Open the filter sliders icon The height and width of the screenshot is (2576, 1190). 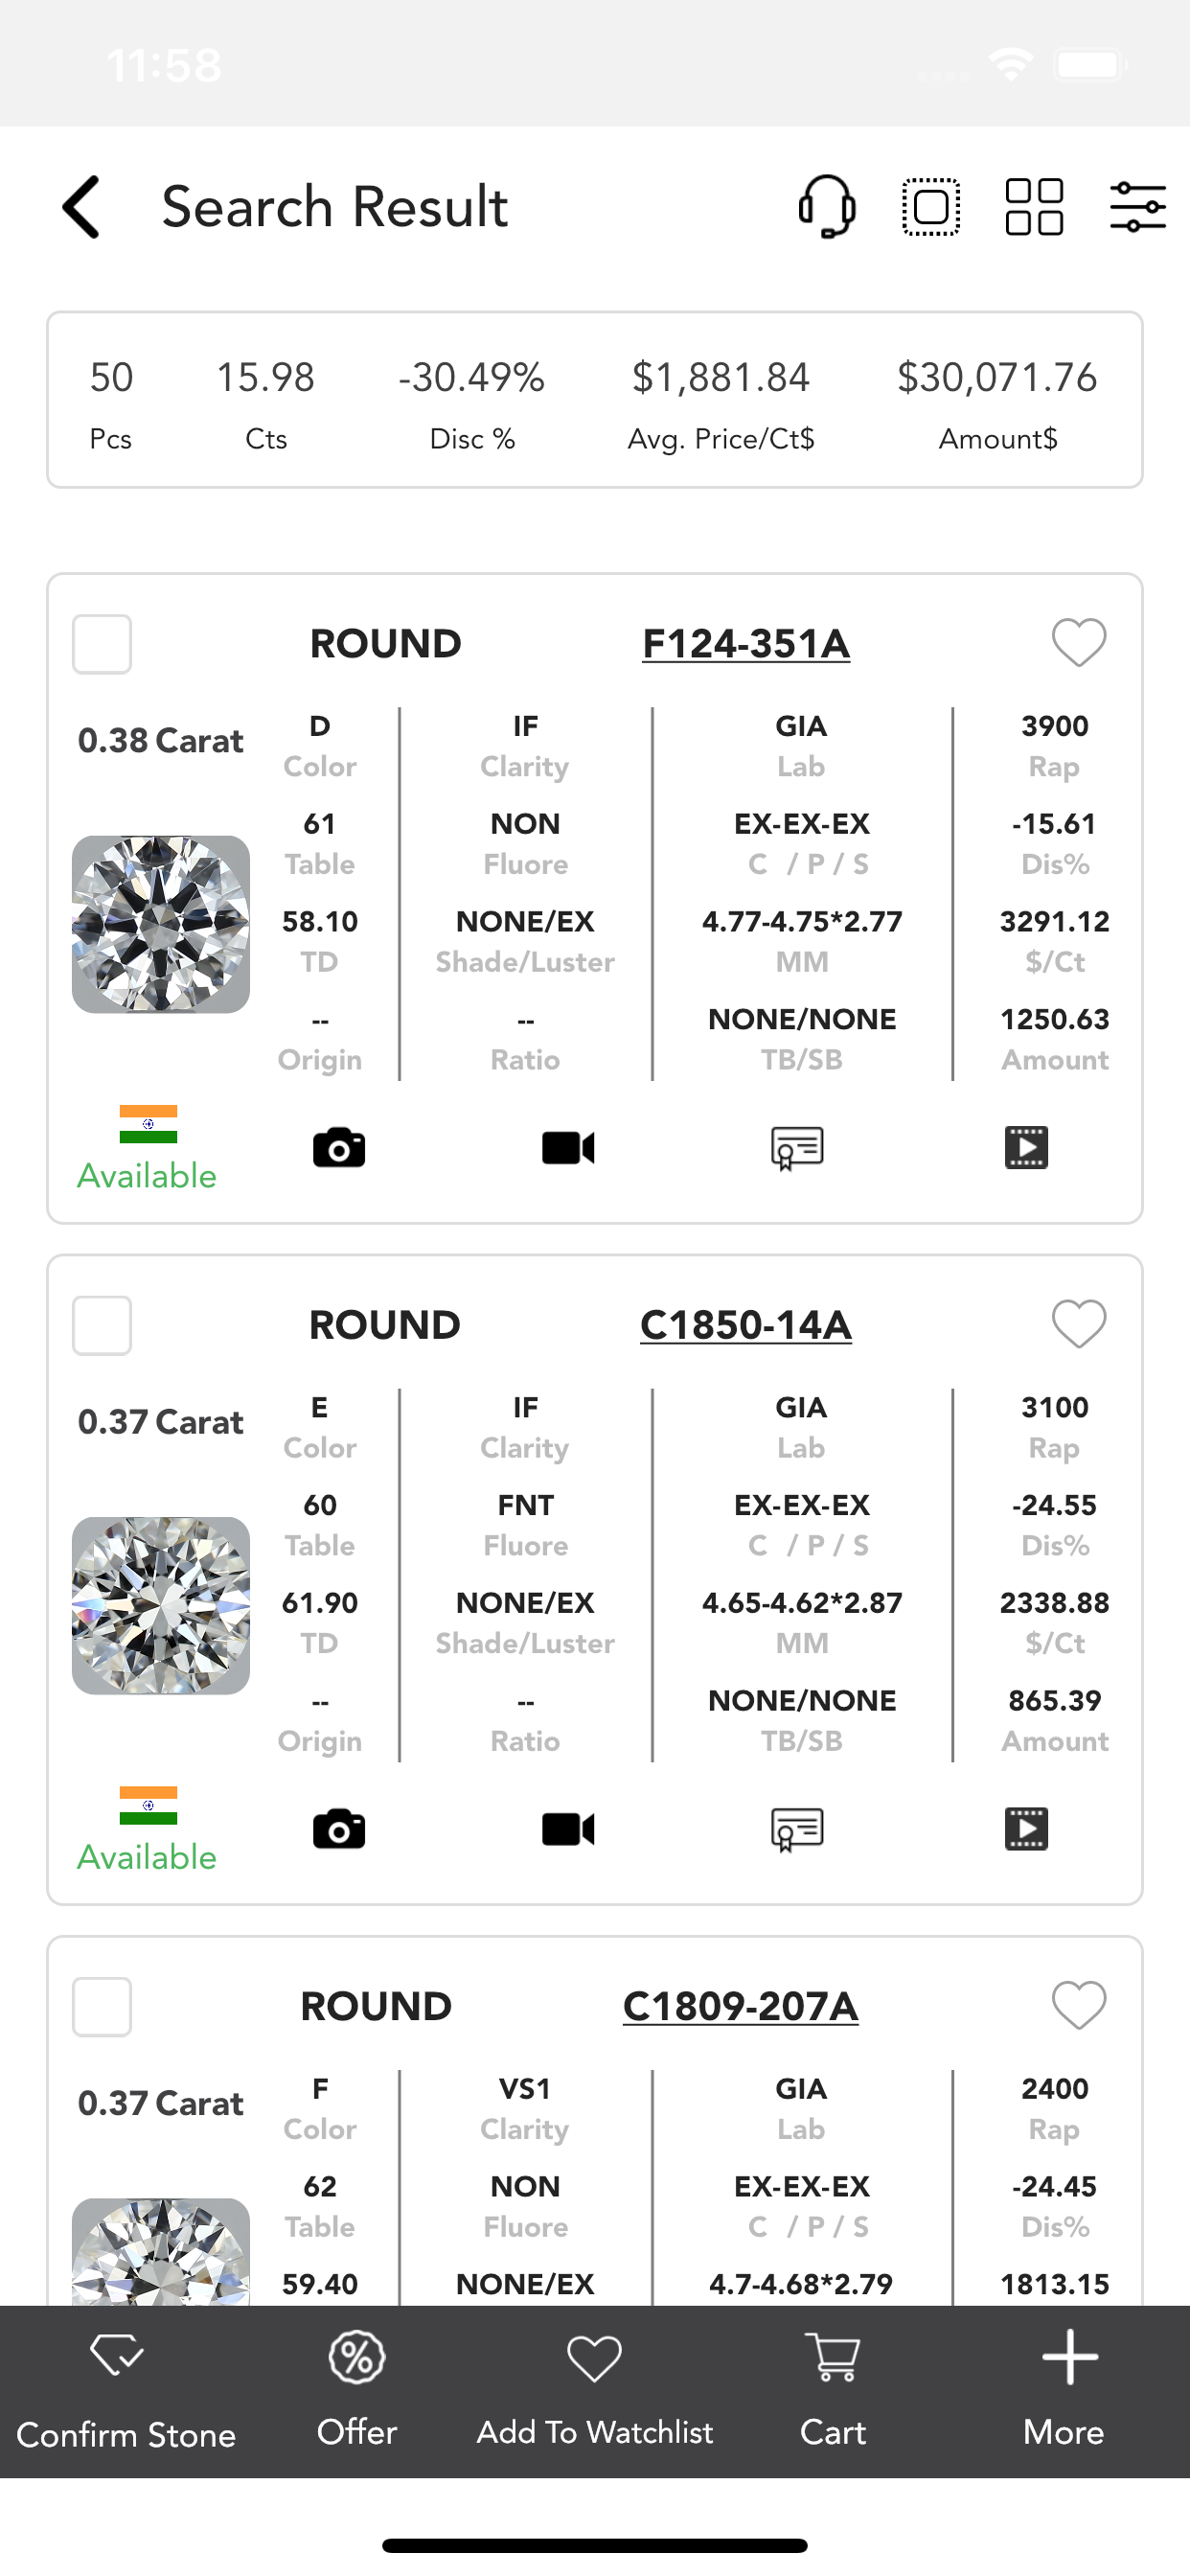pyautogui.click(x=1138, y=207)
